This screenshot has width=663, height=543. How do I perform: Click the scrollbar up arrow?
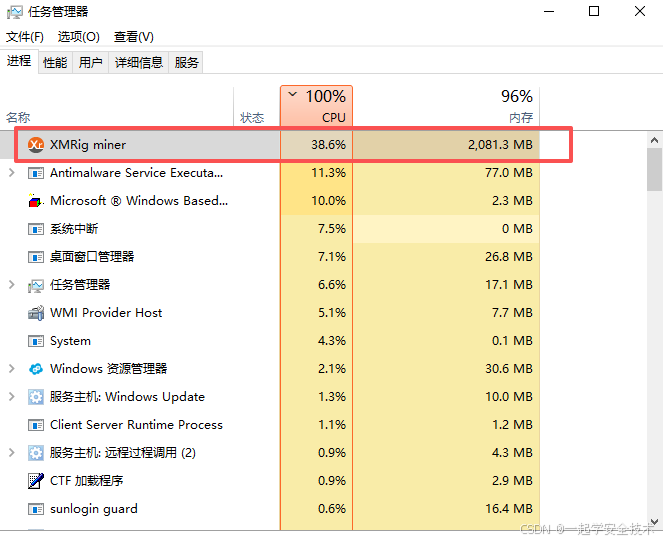point(654,140)
